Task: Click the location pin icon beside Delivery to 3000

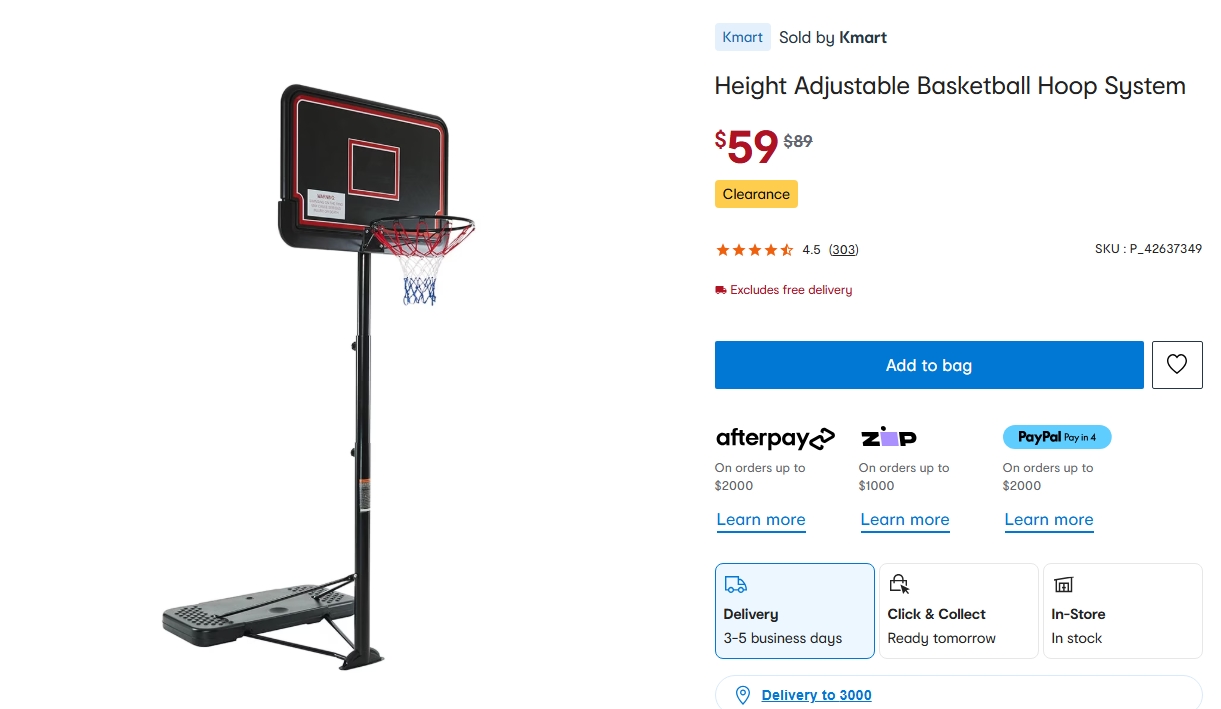Action: point(743,695)
